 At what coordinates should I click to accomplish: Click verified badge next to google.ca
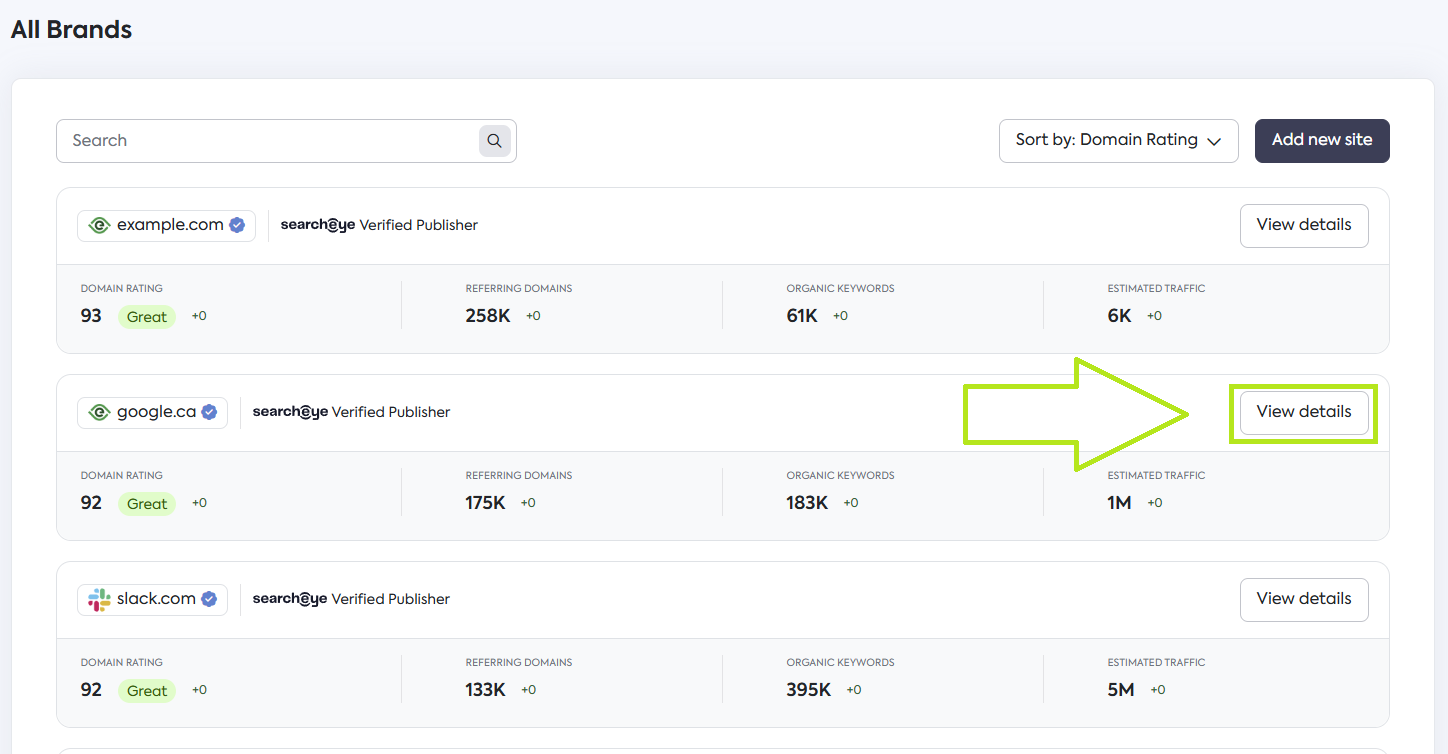[209, 412]
